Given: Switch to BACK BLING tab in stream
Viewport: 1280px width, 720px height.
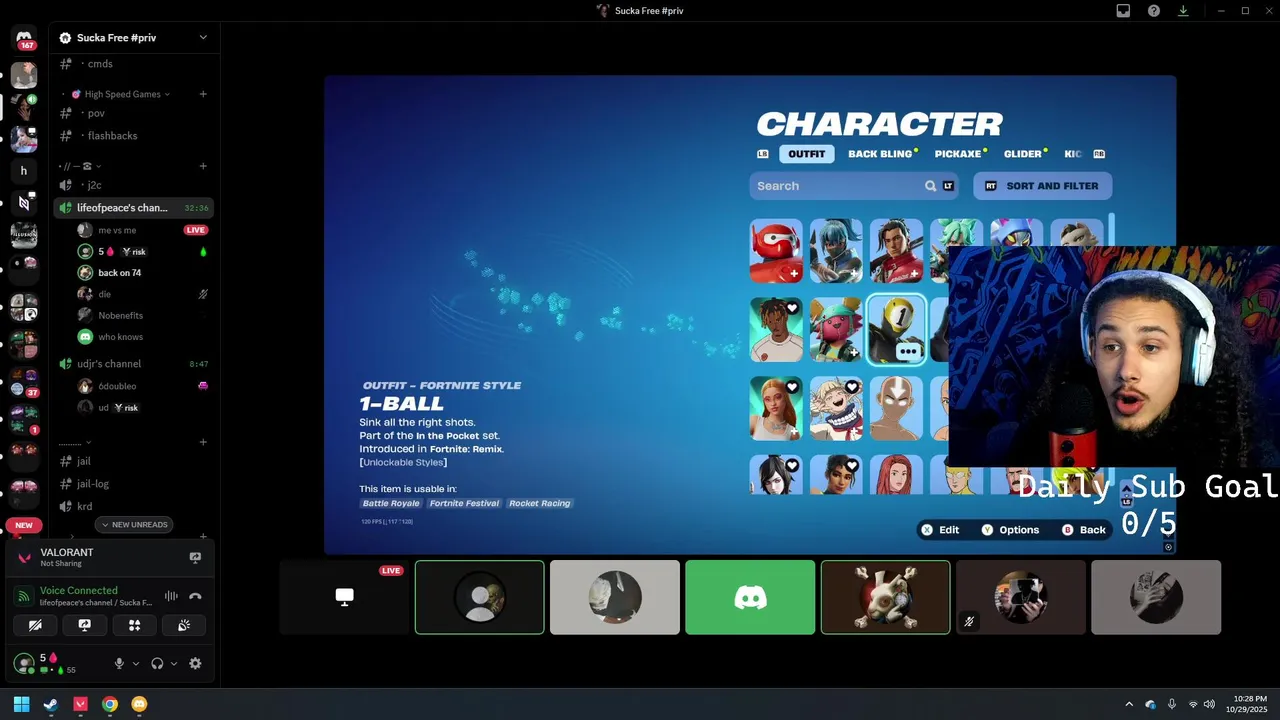Looking at the screenshot, I should click(881, 154).
